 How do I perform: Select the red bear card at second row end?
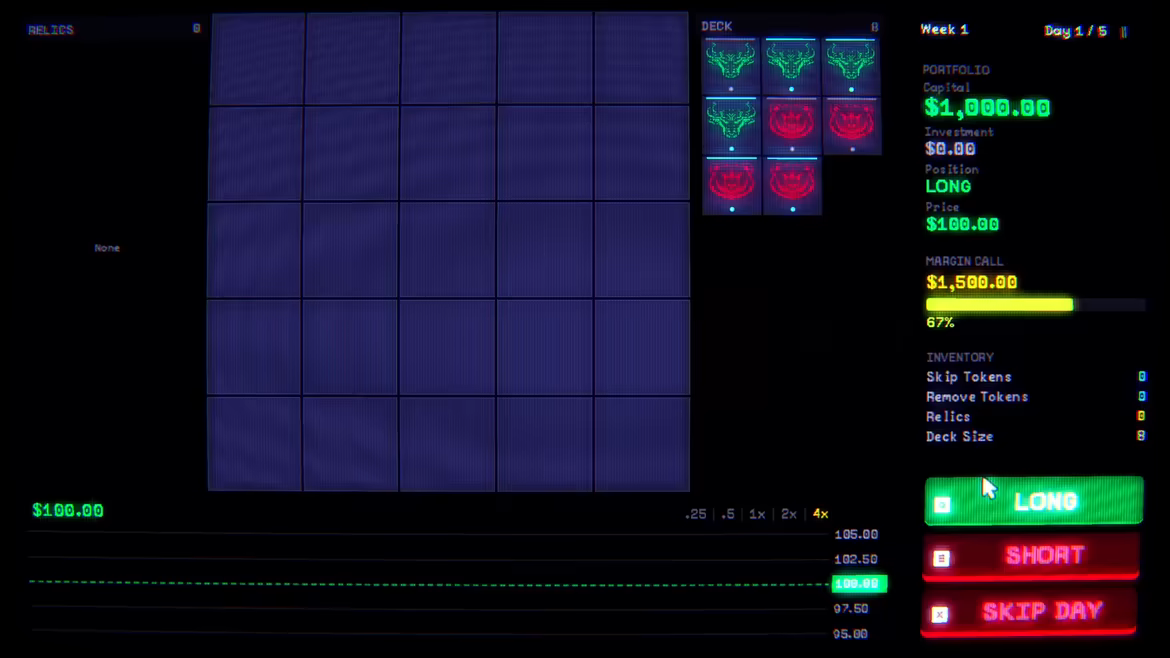point(851,125)
